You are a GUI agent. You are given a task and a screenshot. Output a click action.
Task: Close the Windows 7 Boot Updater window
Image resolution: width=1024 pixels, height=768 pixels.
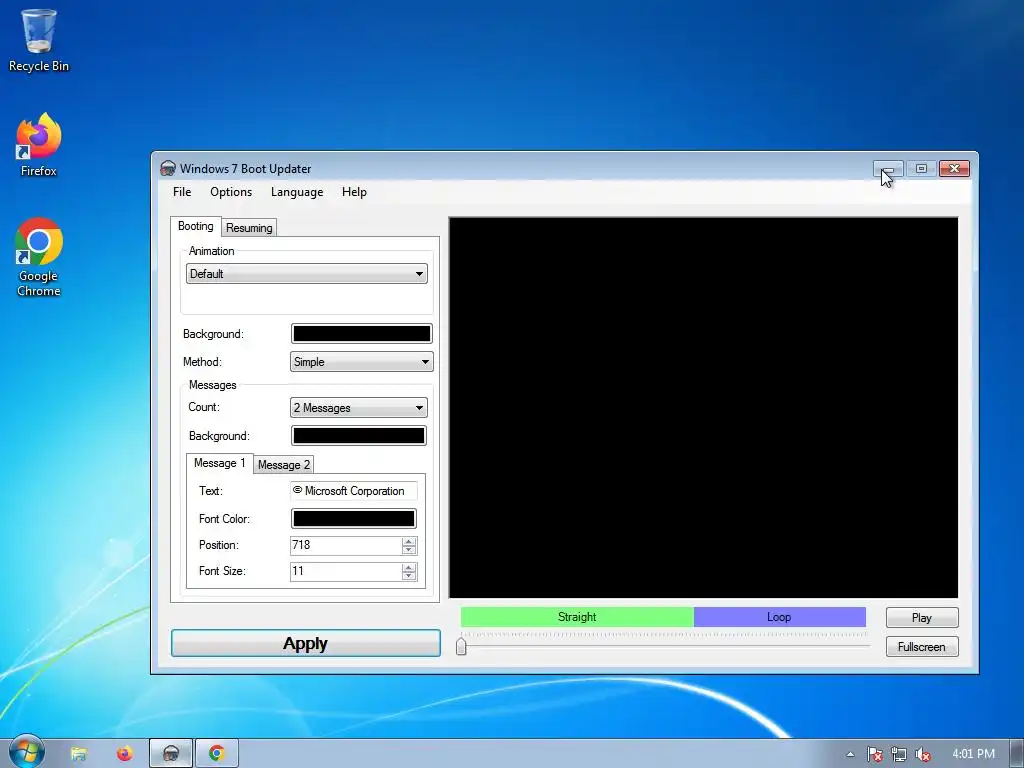tap(954, 169)
